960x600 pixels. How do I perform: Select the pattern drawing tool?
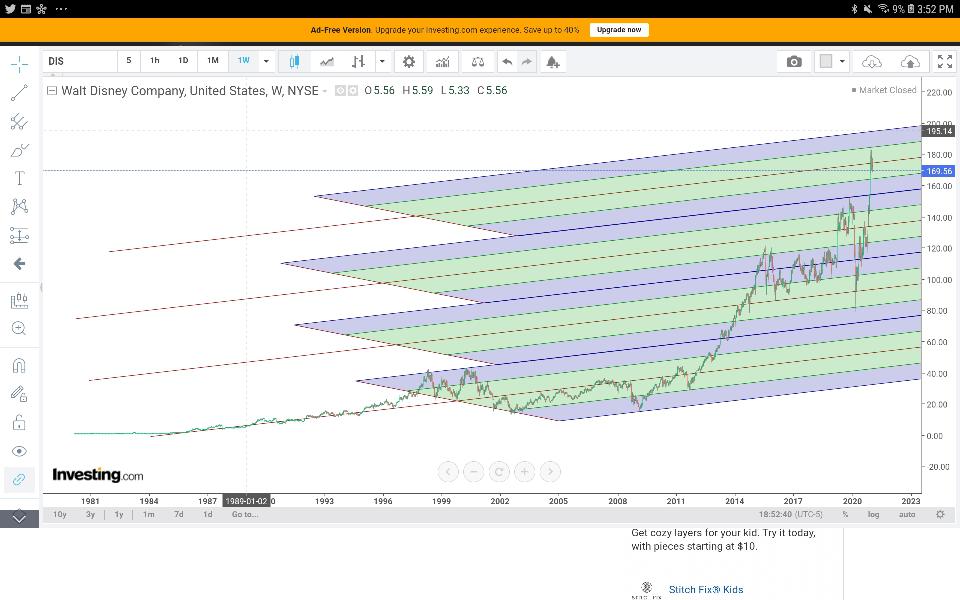(19, 206)
